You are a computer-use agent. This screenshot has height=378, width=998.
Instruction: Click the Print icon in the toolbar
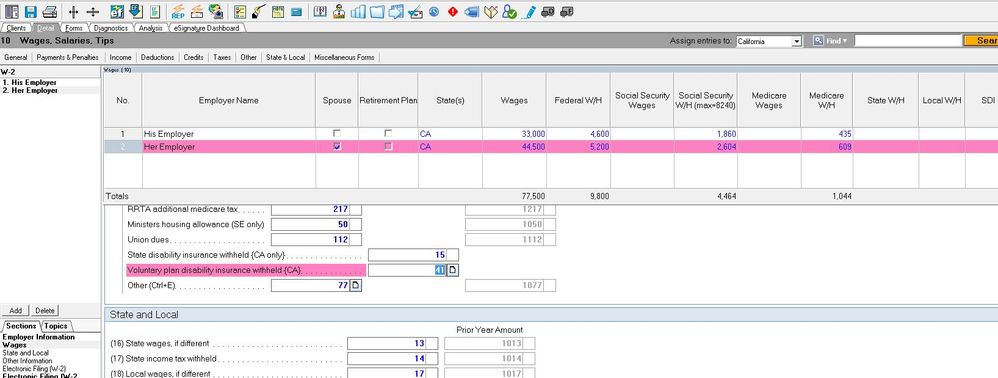tap(50, 11)
